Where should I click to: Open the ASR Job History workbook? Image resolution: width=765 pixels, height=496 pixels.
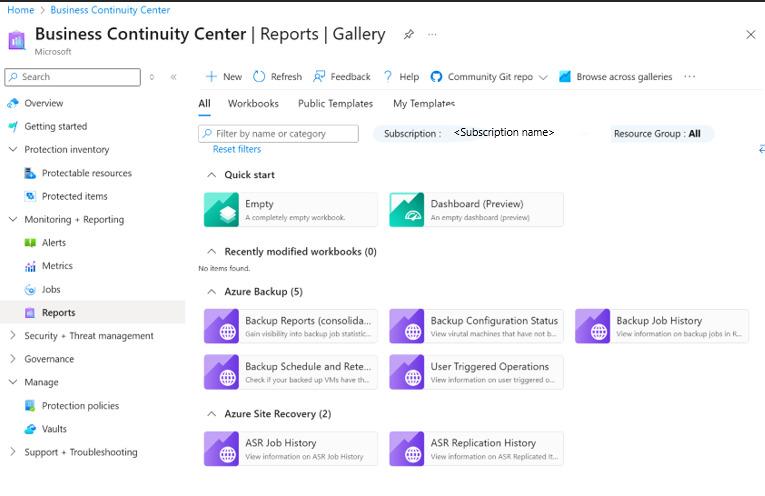[x=291, y=449]
